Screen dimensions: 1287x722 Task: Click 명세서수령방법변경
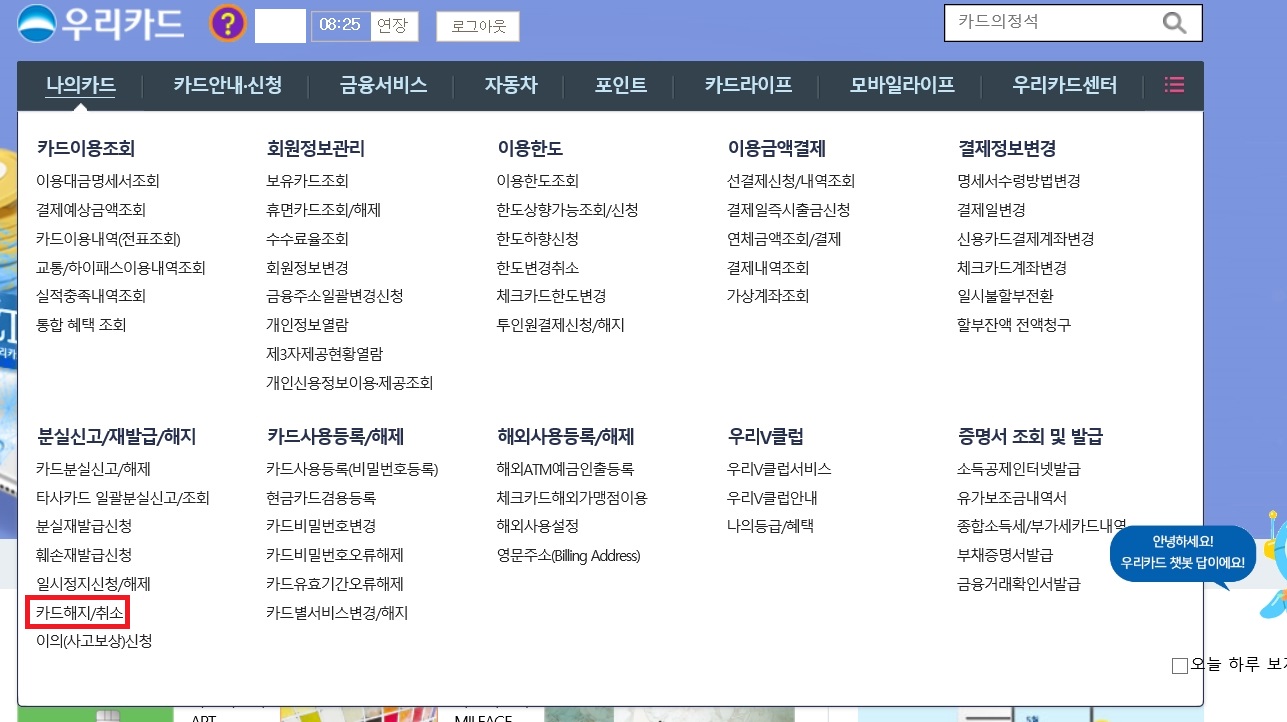(1019, 181)
